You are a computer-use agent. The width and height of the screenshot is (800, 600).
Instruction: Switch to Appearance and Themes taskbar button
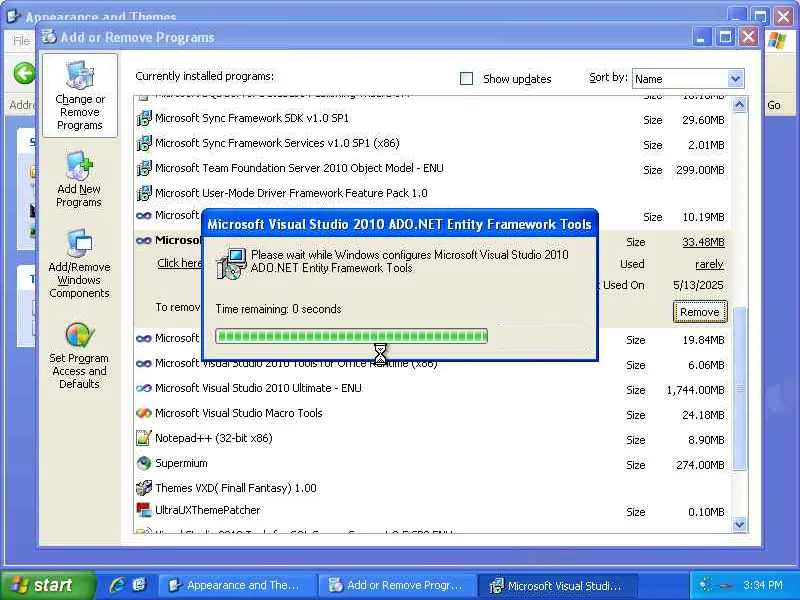pos(236,585)
